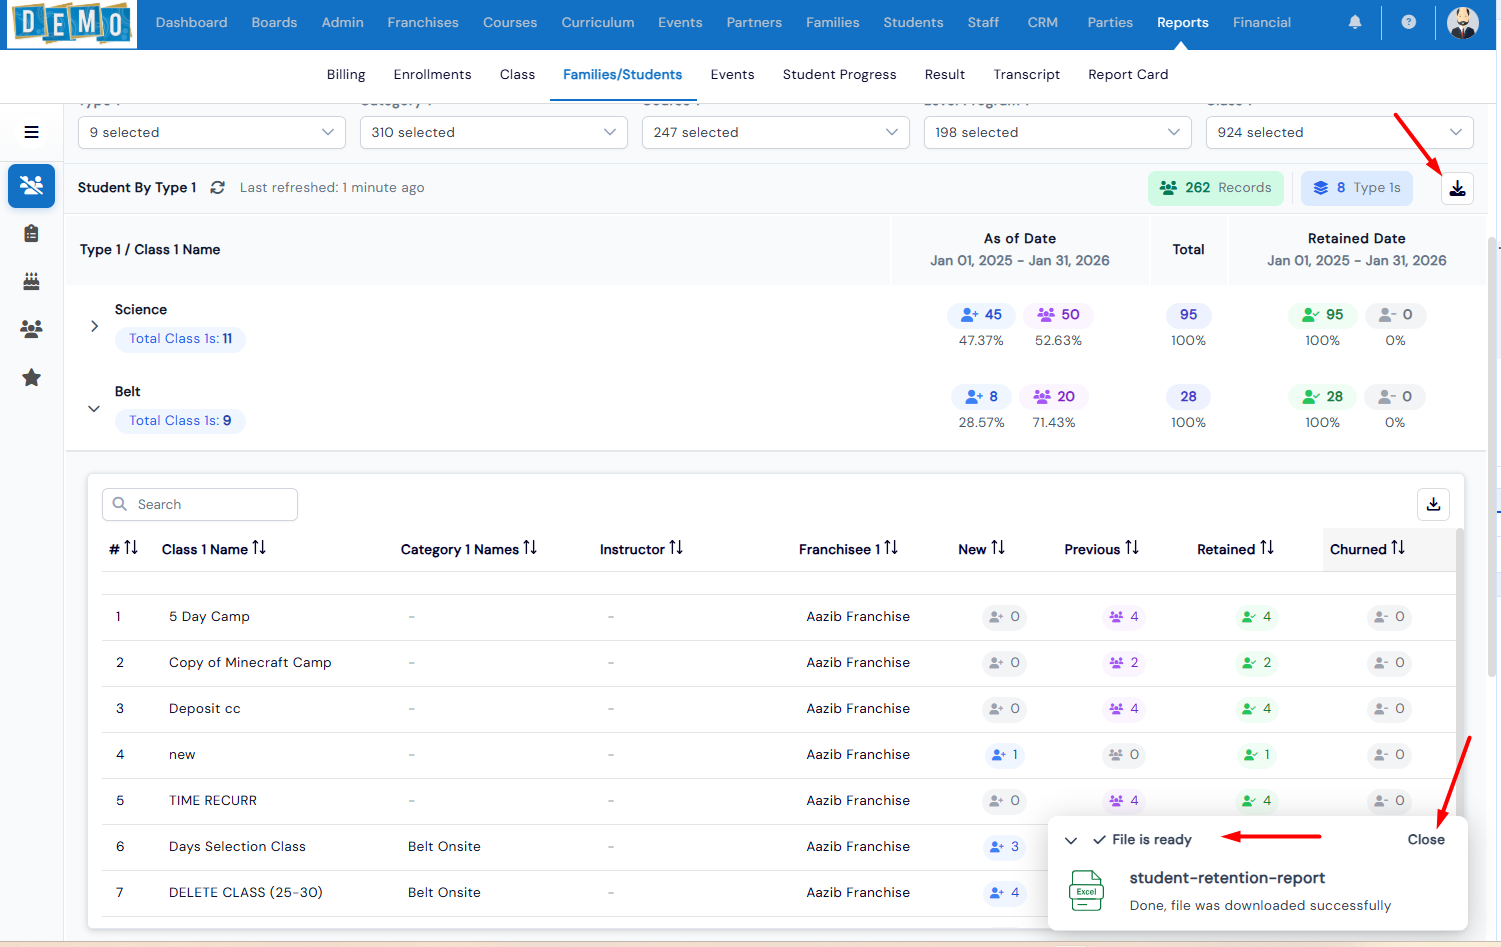The height and width of the screenshot is (947, 1501).
Task: Open the help question mark icon
Action: click(x=1408, y=22)
